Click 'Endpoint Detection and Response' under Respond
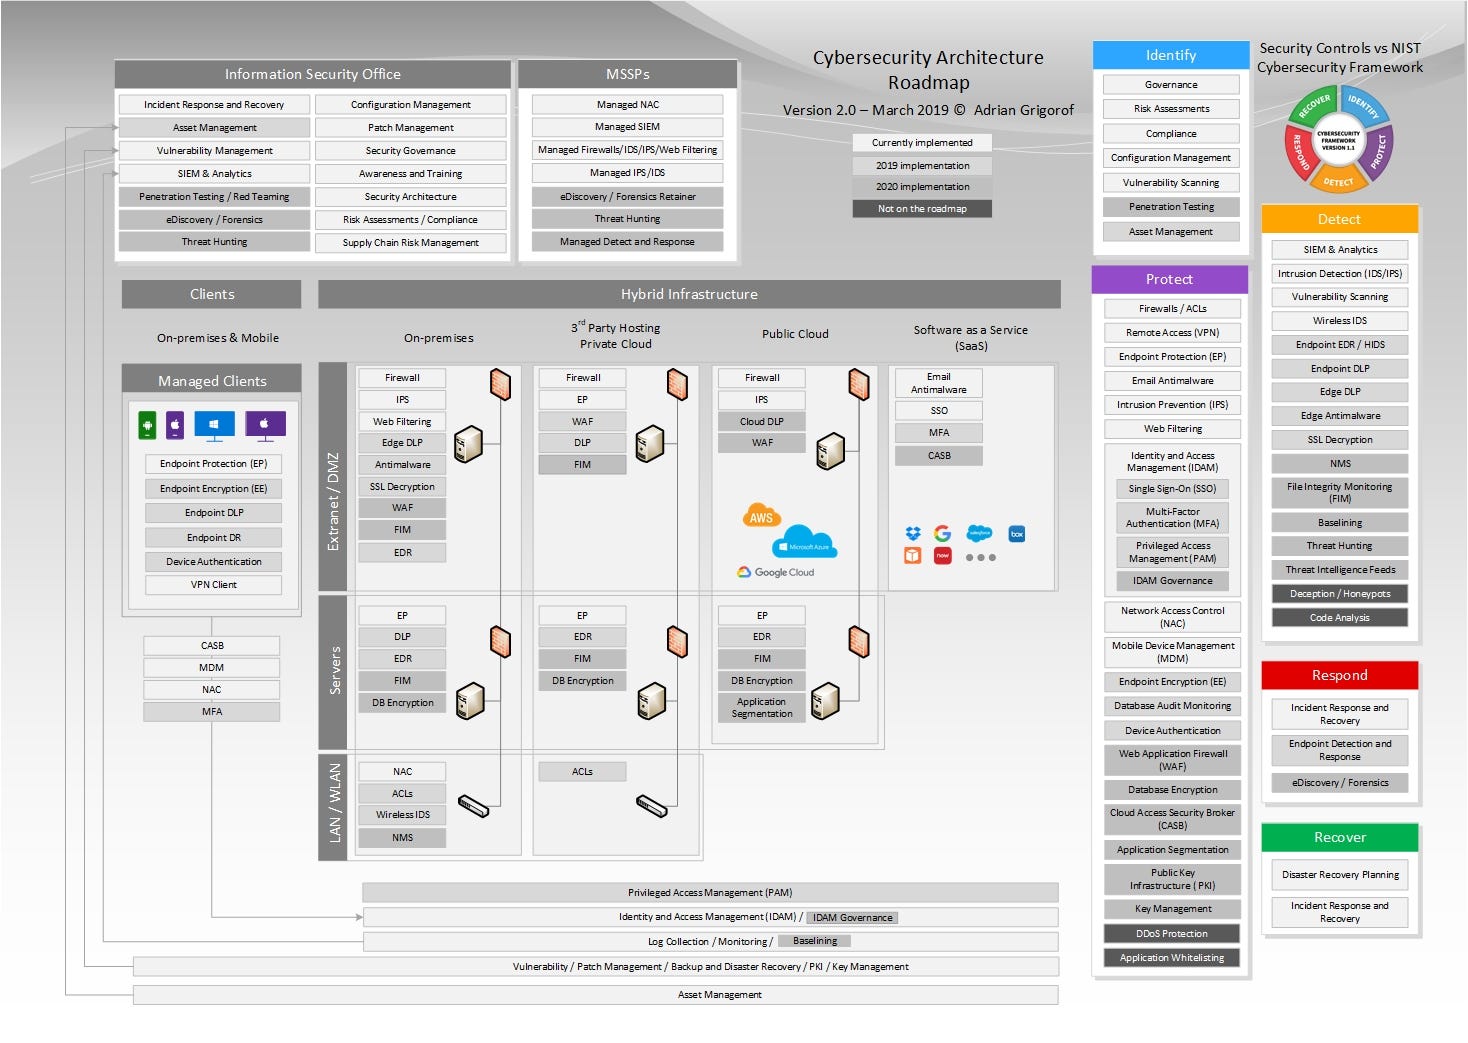Screen dimensions: 1468x1043 point(1340,750)
